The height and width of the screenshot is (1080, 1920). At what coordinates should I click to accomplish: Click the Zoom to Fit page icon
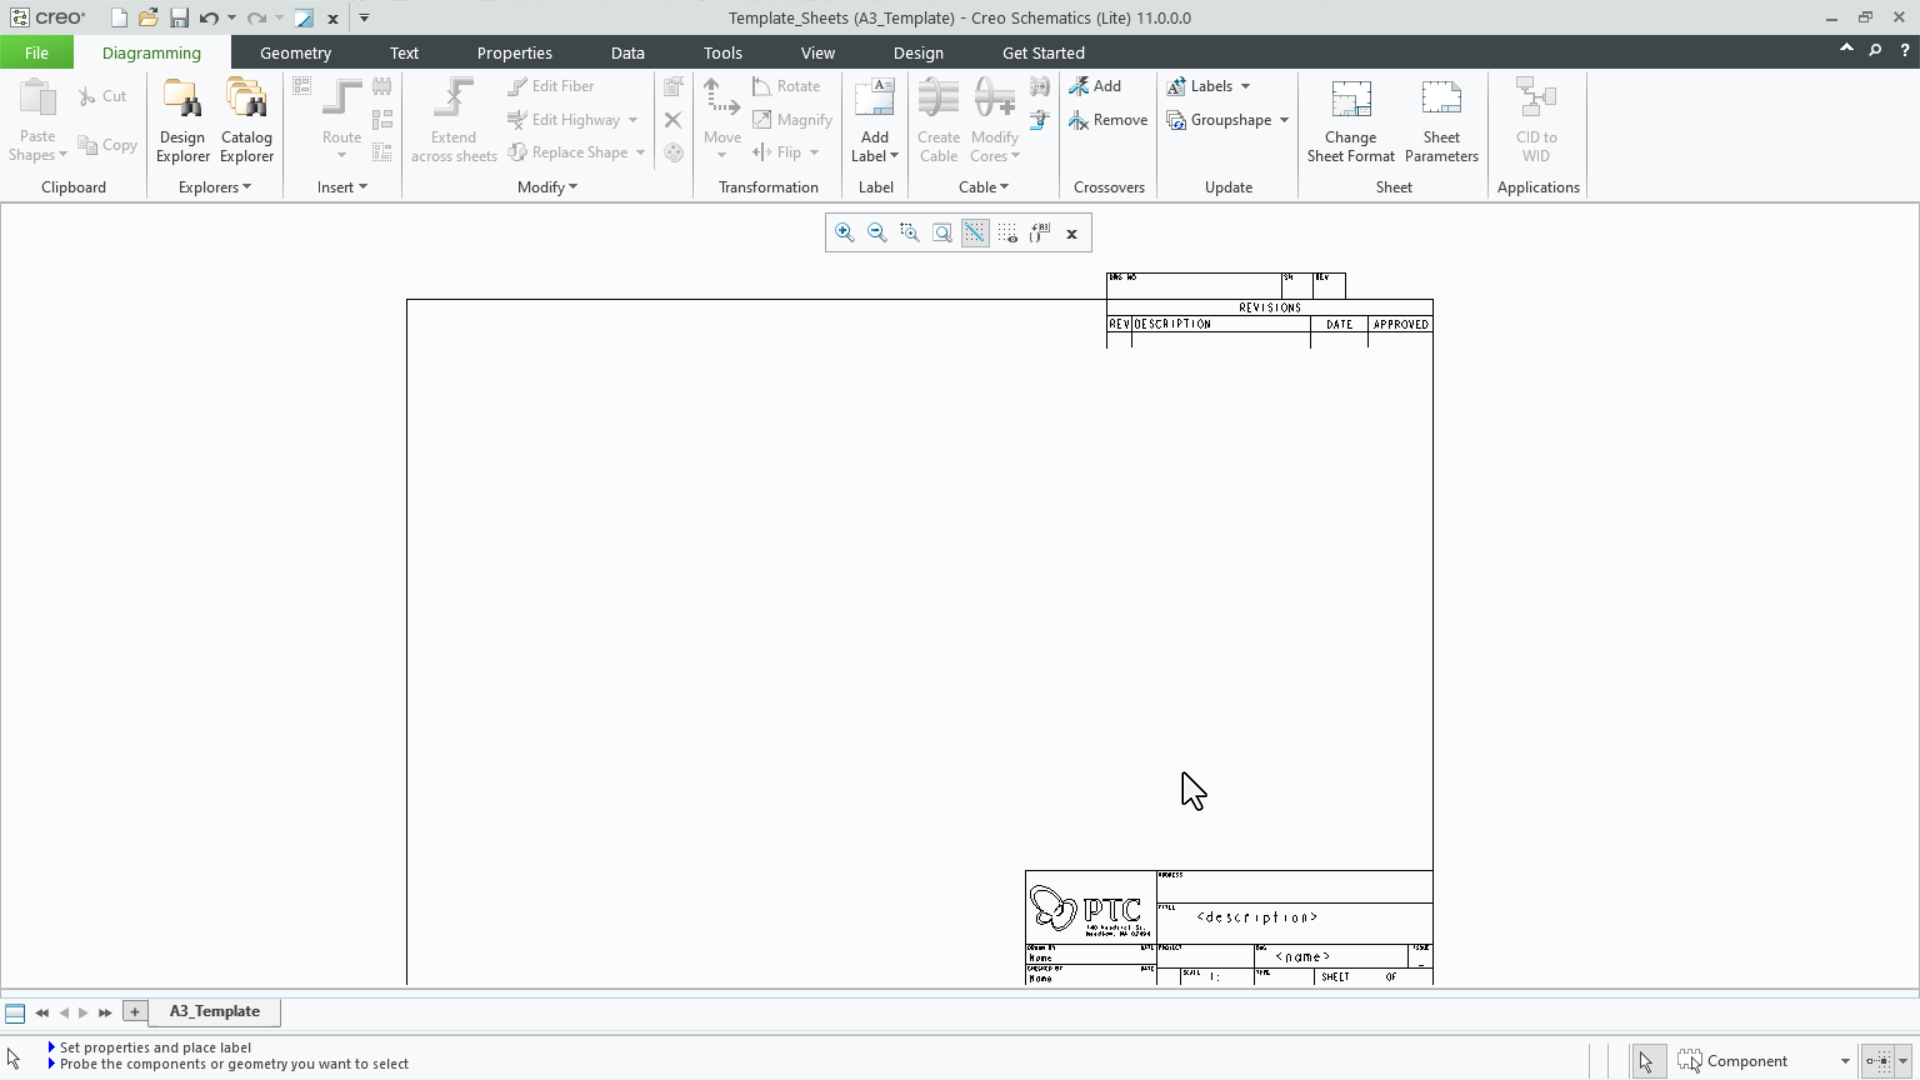942,233
